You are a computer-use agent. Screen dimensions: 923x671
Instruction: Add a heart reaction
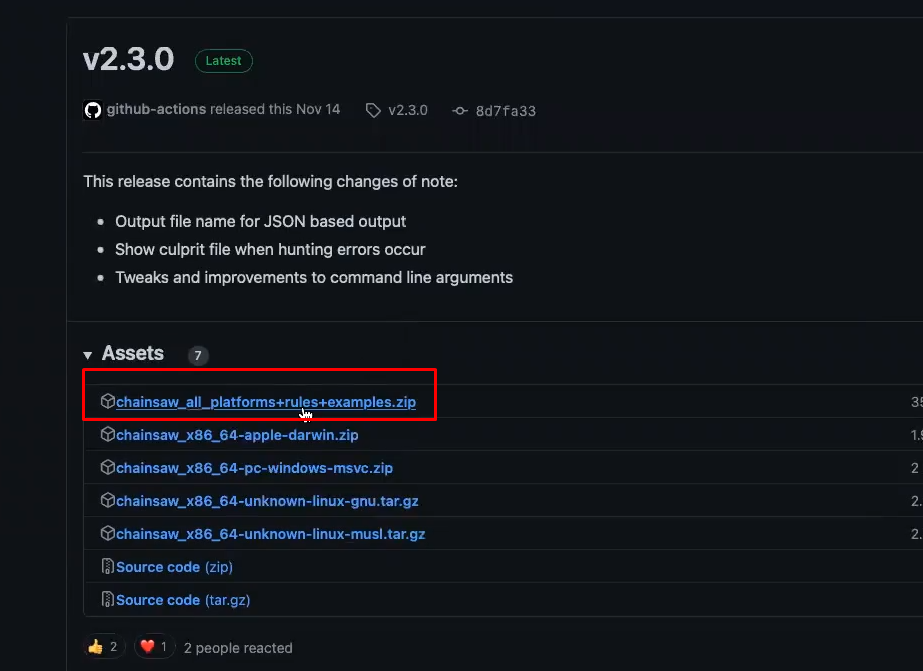tap(154, 647)
